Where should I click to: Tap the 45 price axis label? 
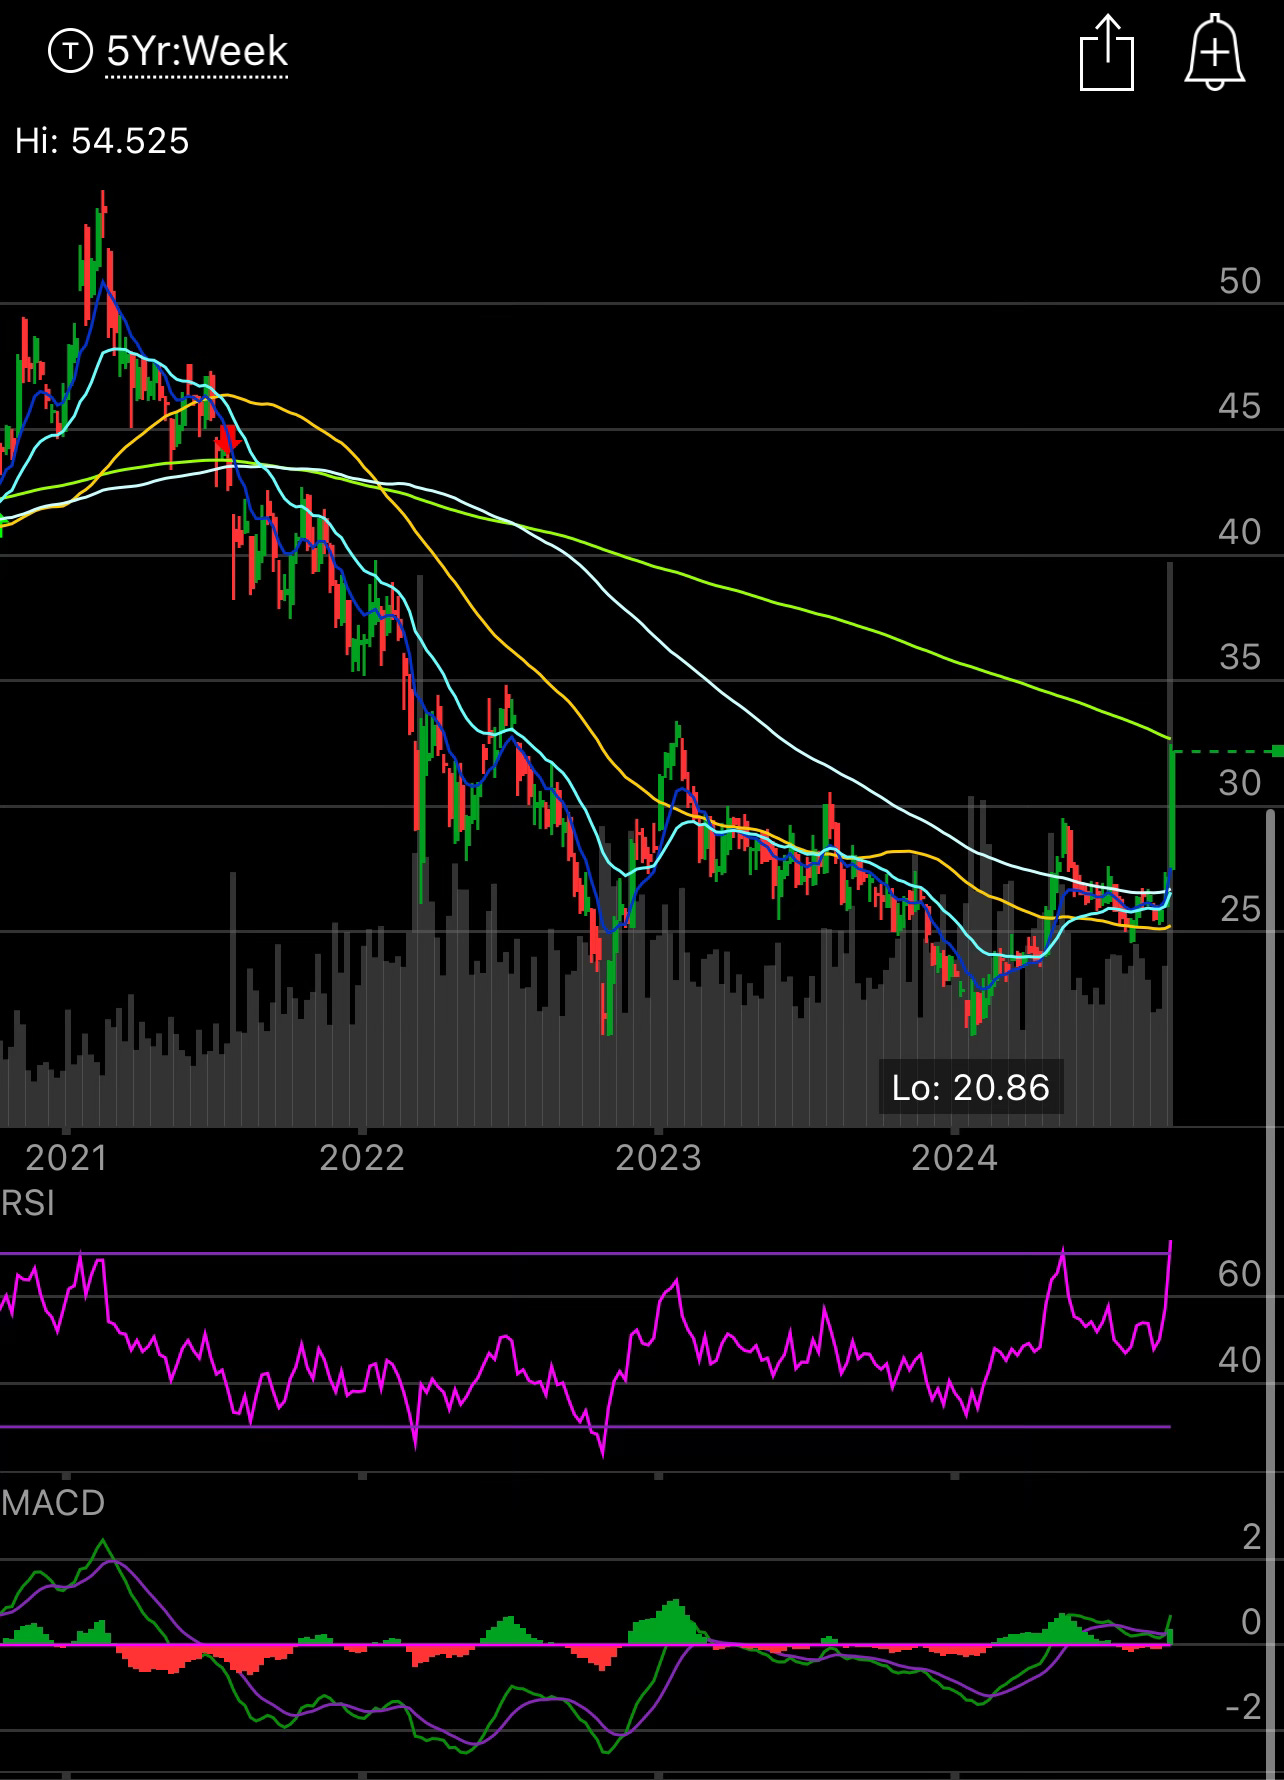tap(1240, 406)
